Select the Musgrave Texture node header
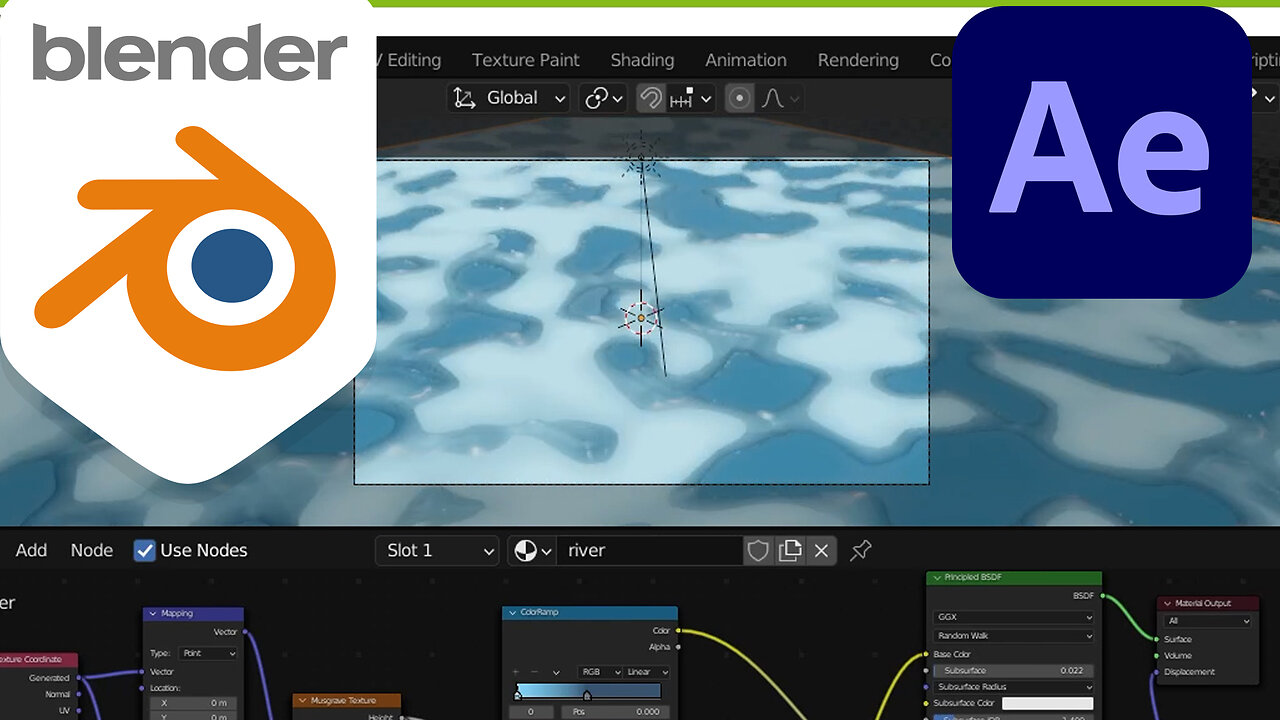The width and height of the screenshot is (1280, 720). point(347,701)
